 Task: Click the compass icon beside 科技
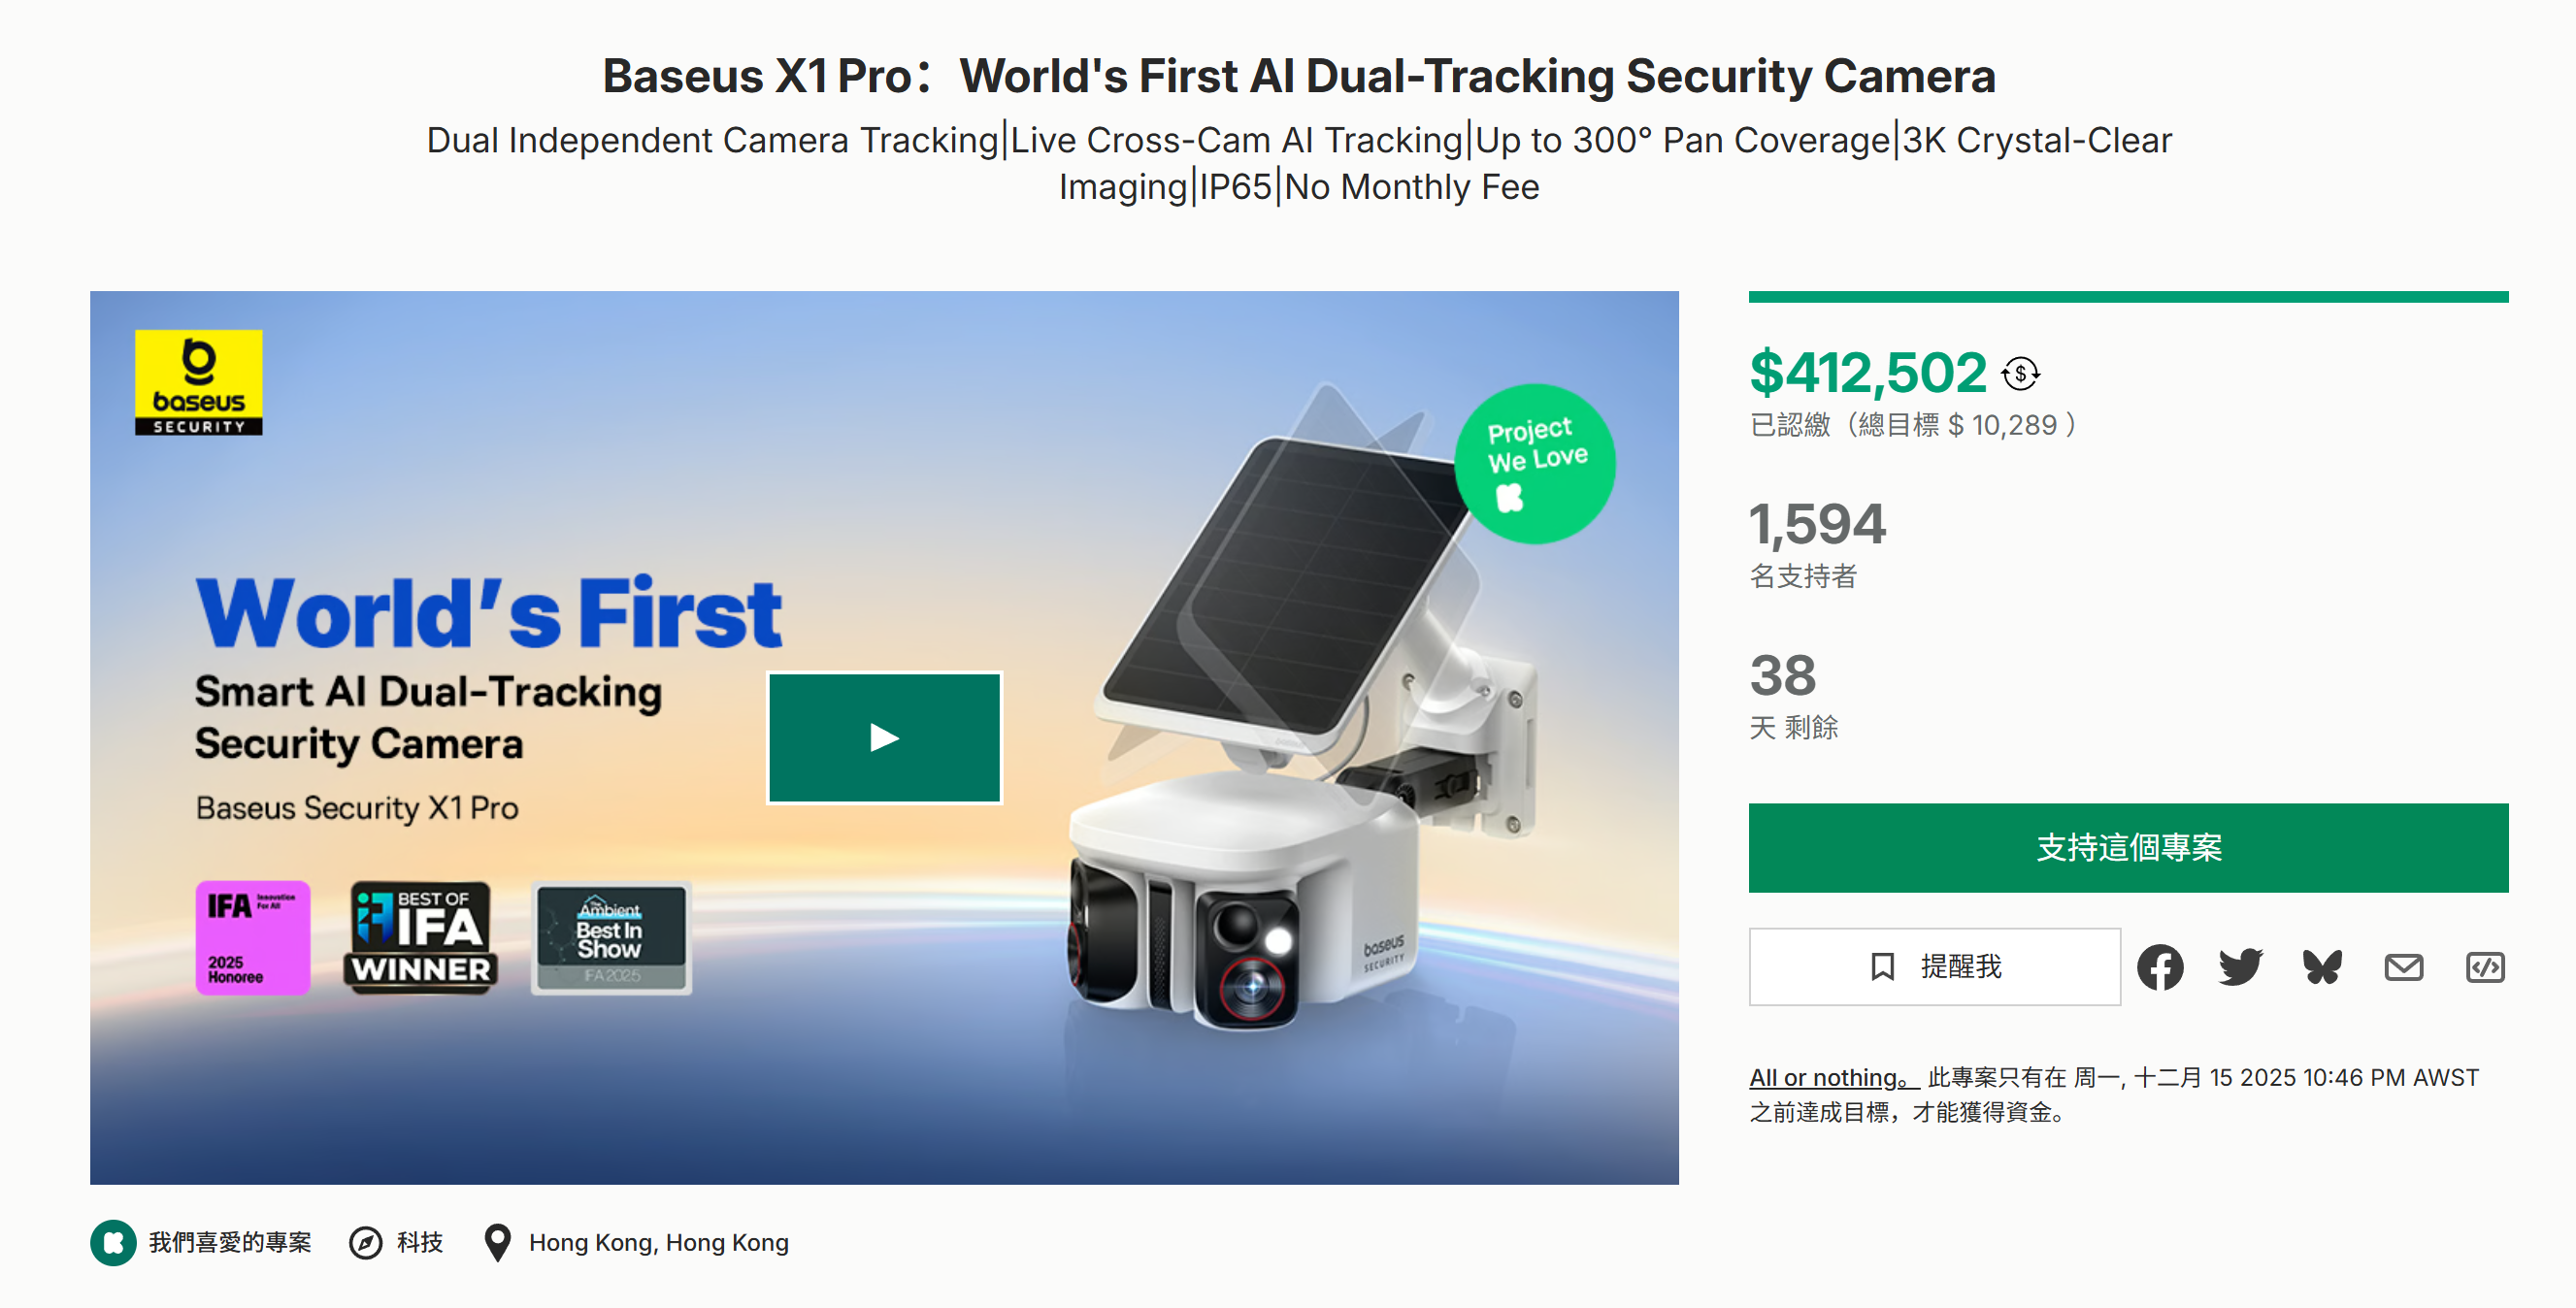365,1243
